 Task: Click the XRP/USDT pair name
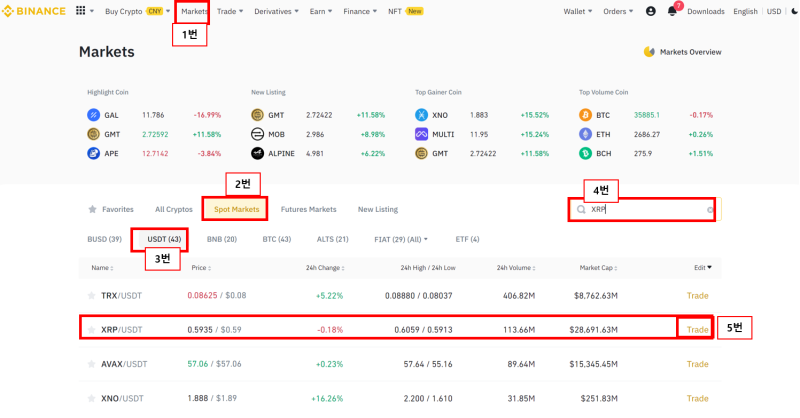121,330
